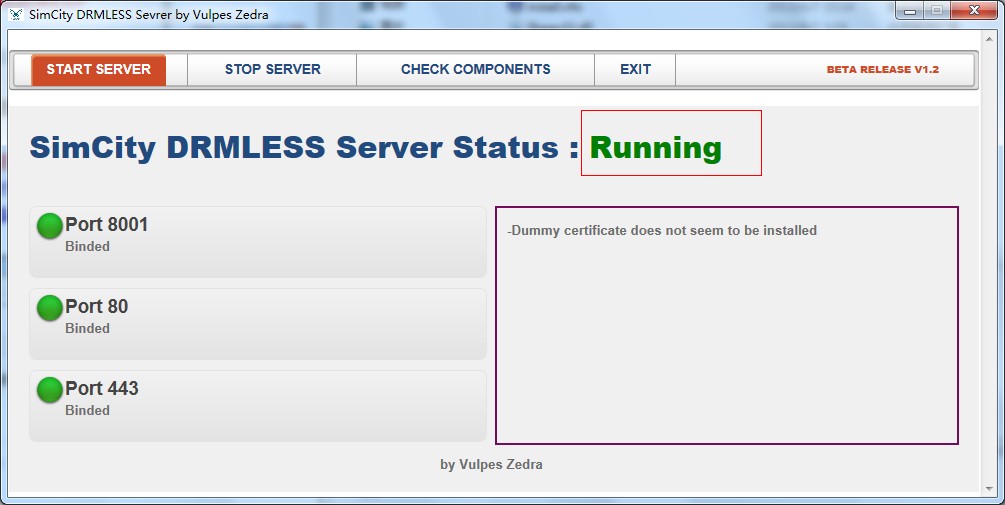Click the 'by Vulpes Zedra' footer credit

click(491, 465)
